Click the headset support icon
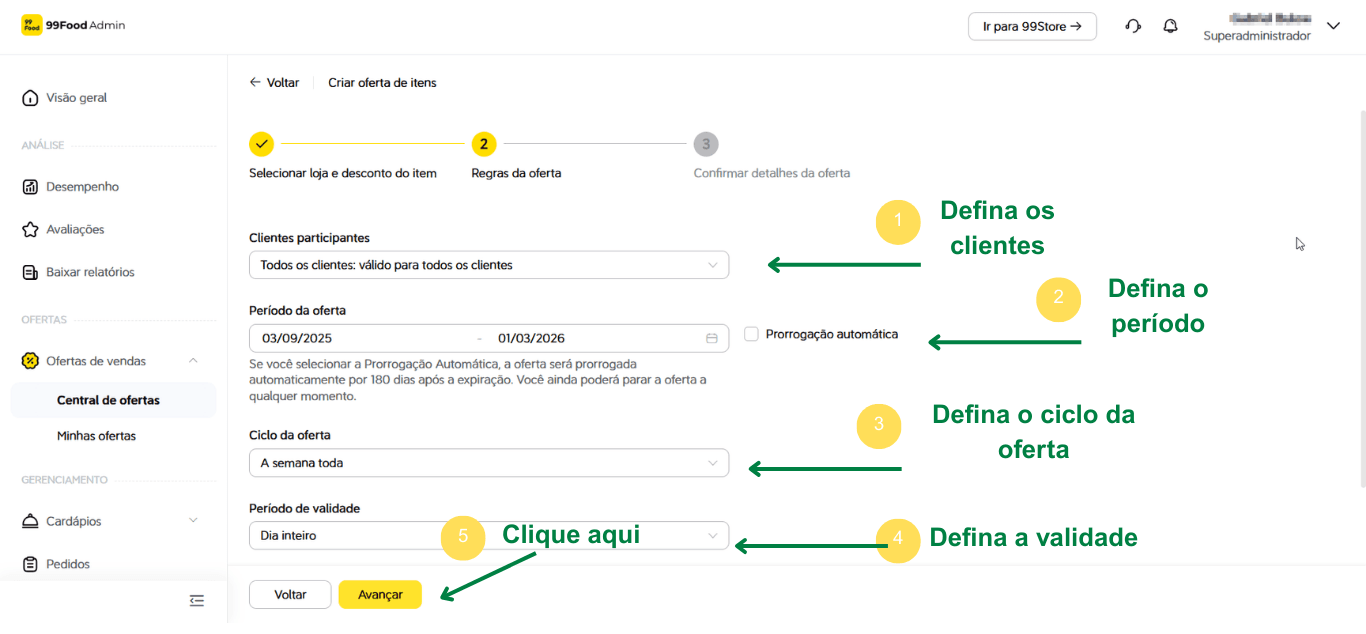Viewport: 1366px width, 634px height. coord(1133,26)
